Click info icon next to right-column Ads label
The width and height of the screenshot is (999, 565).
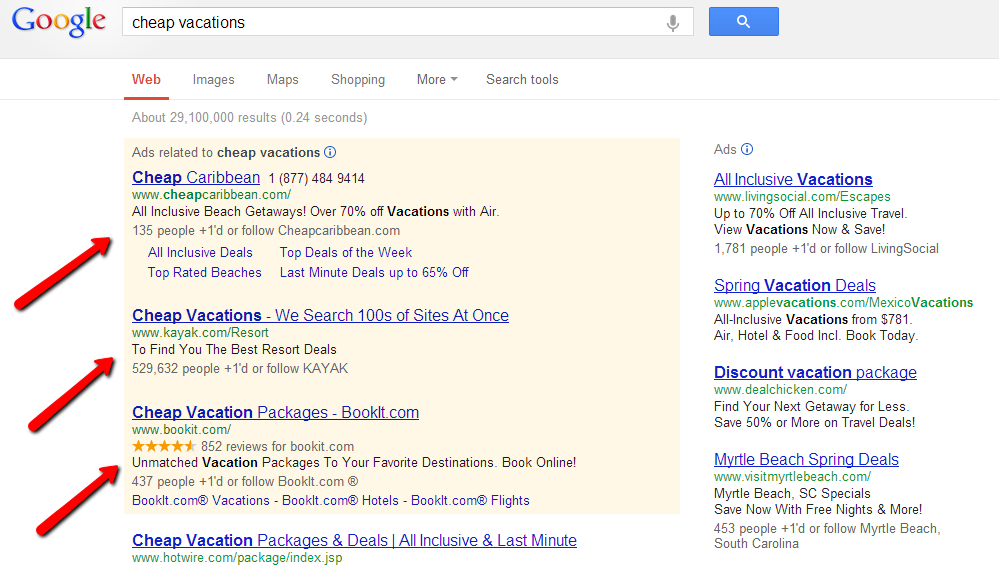coord(747,150)
